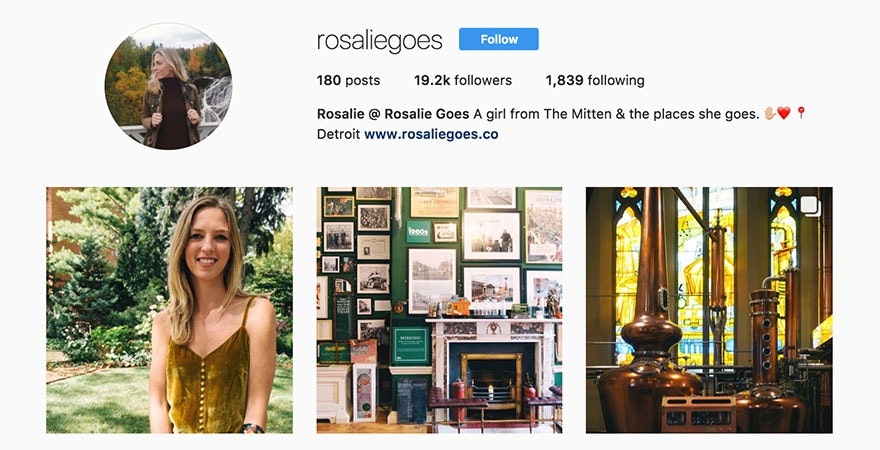The image size is (880, 450).
Task: Click the red location pin emoji
Action: [800, 114]
